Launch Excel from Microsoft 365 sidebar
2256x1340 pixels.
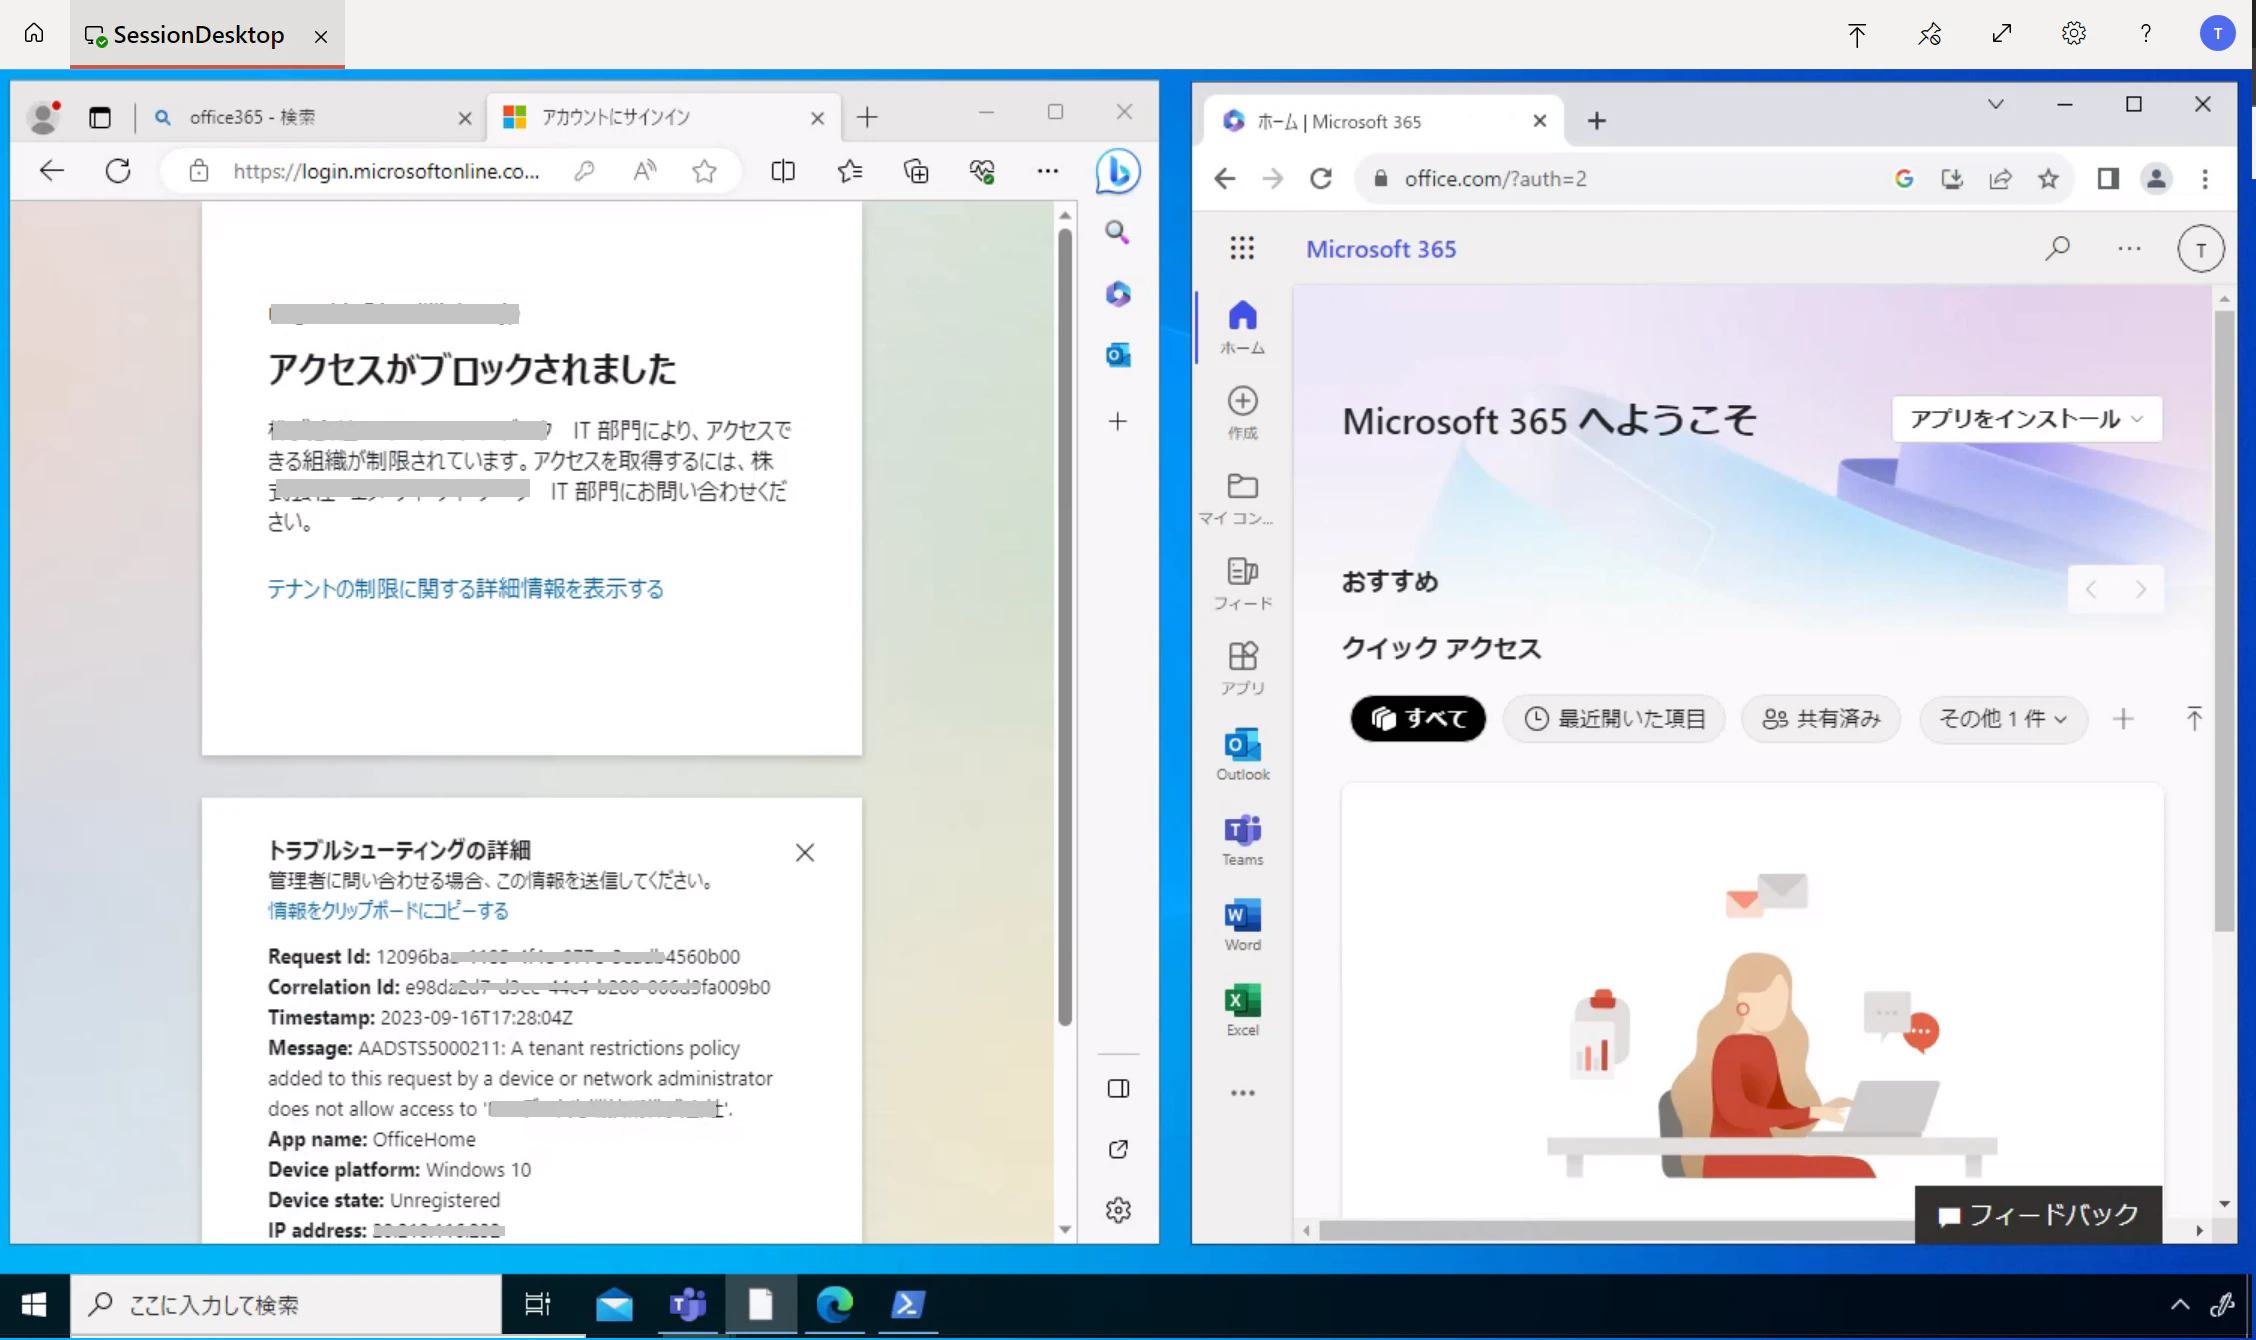[x=1243, y=1009]
